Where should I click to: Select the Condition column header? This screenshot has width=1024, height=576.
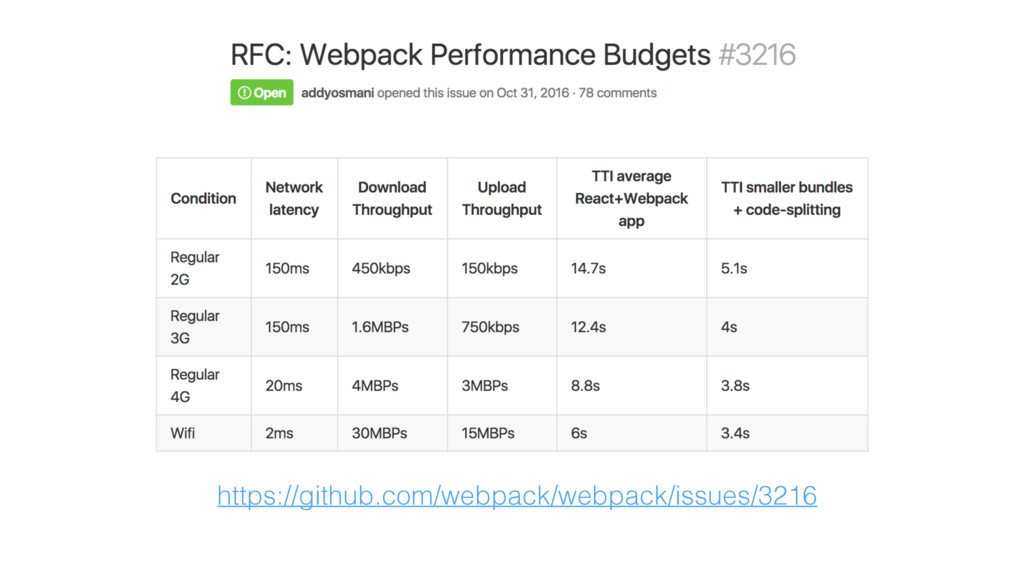(203, 198)
